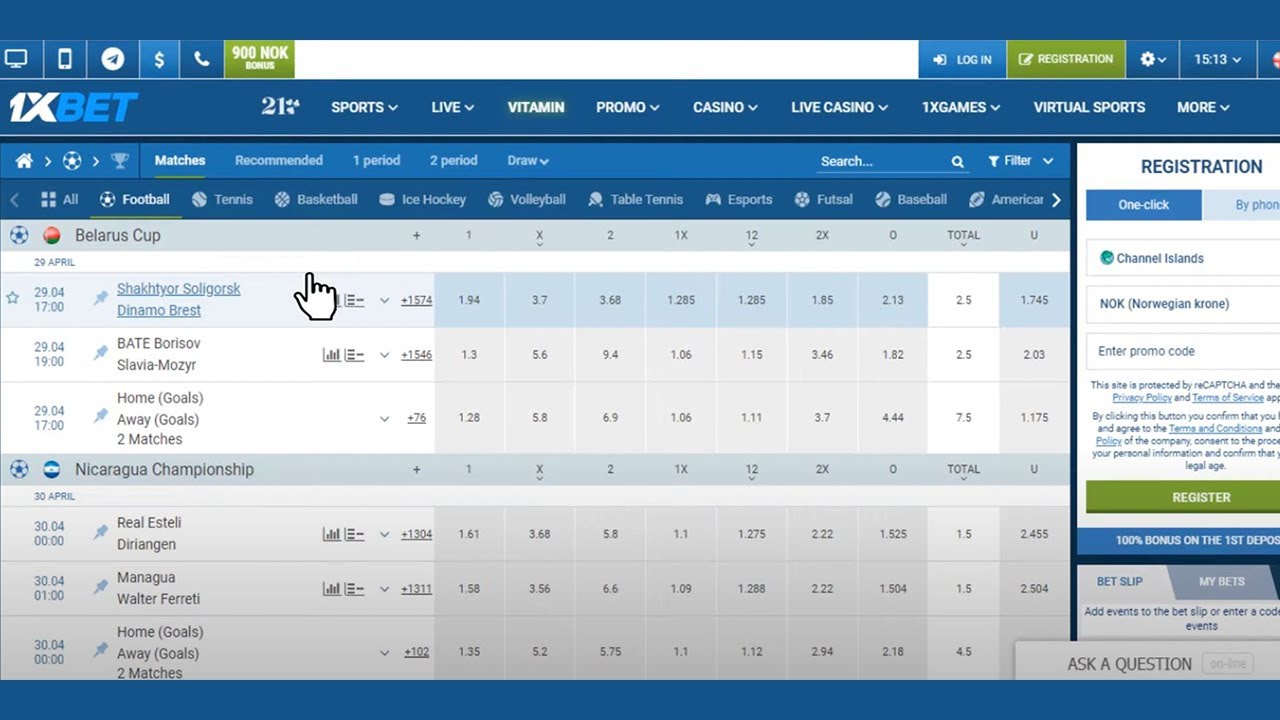Open Channel Islands country selector
Viewport: 1280px width, 720px height.
(1183, 258)
